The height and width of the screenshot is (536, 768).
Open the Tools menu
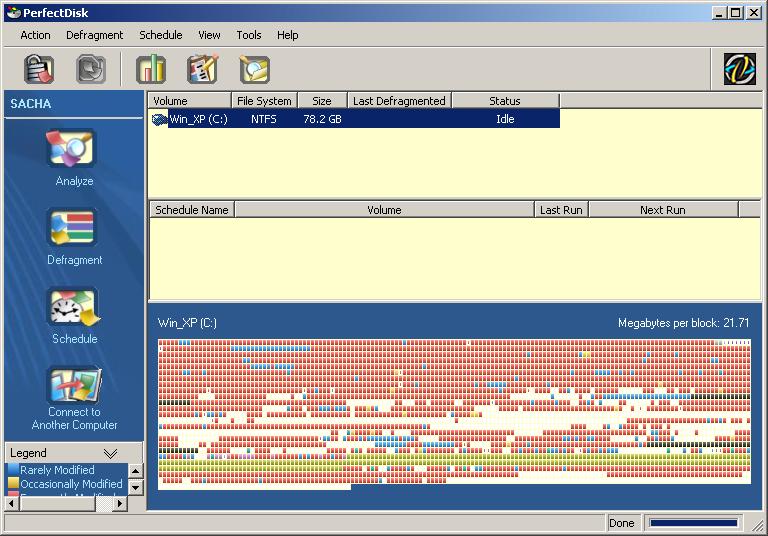249,35
